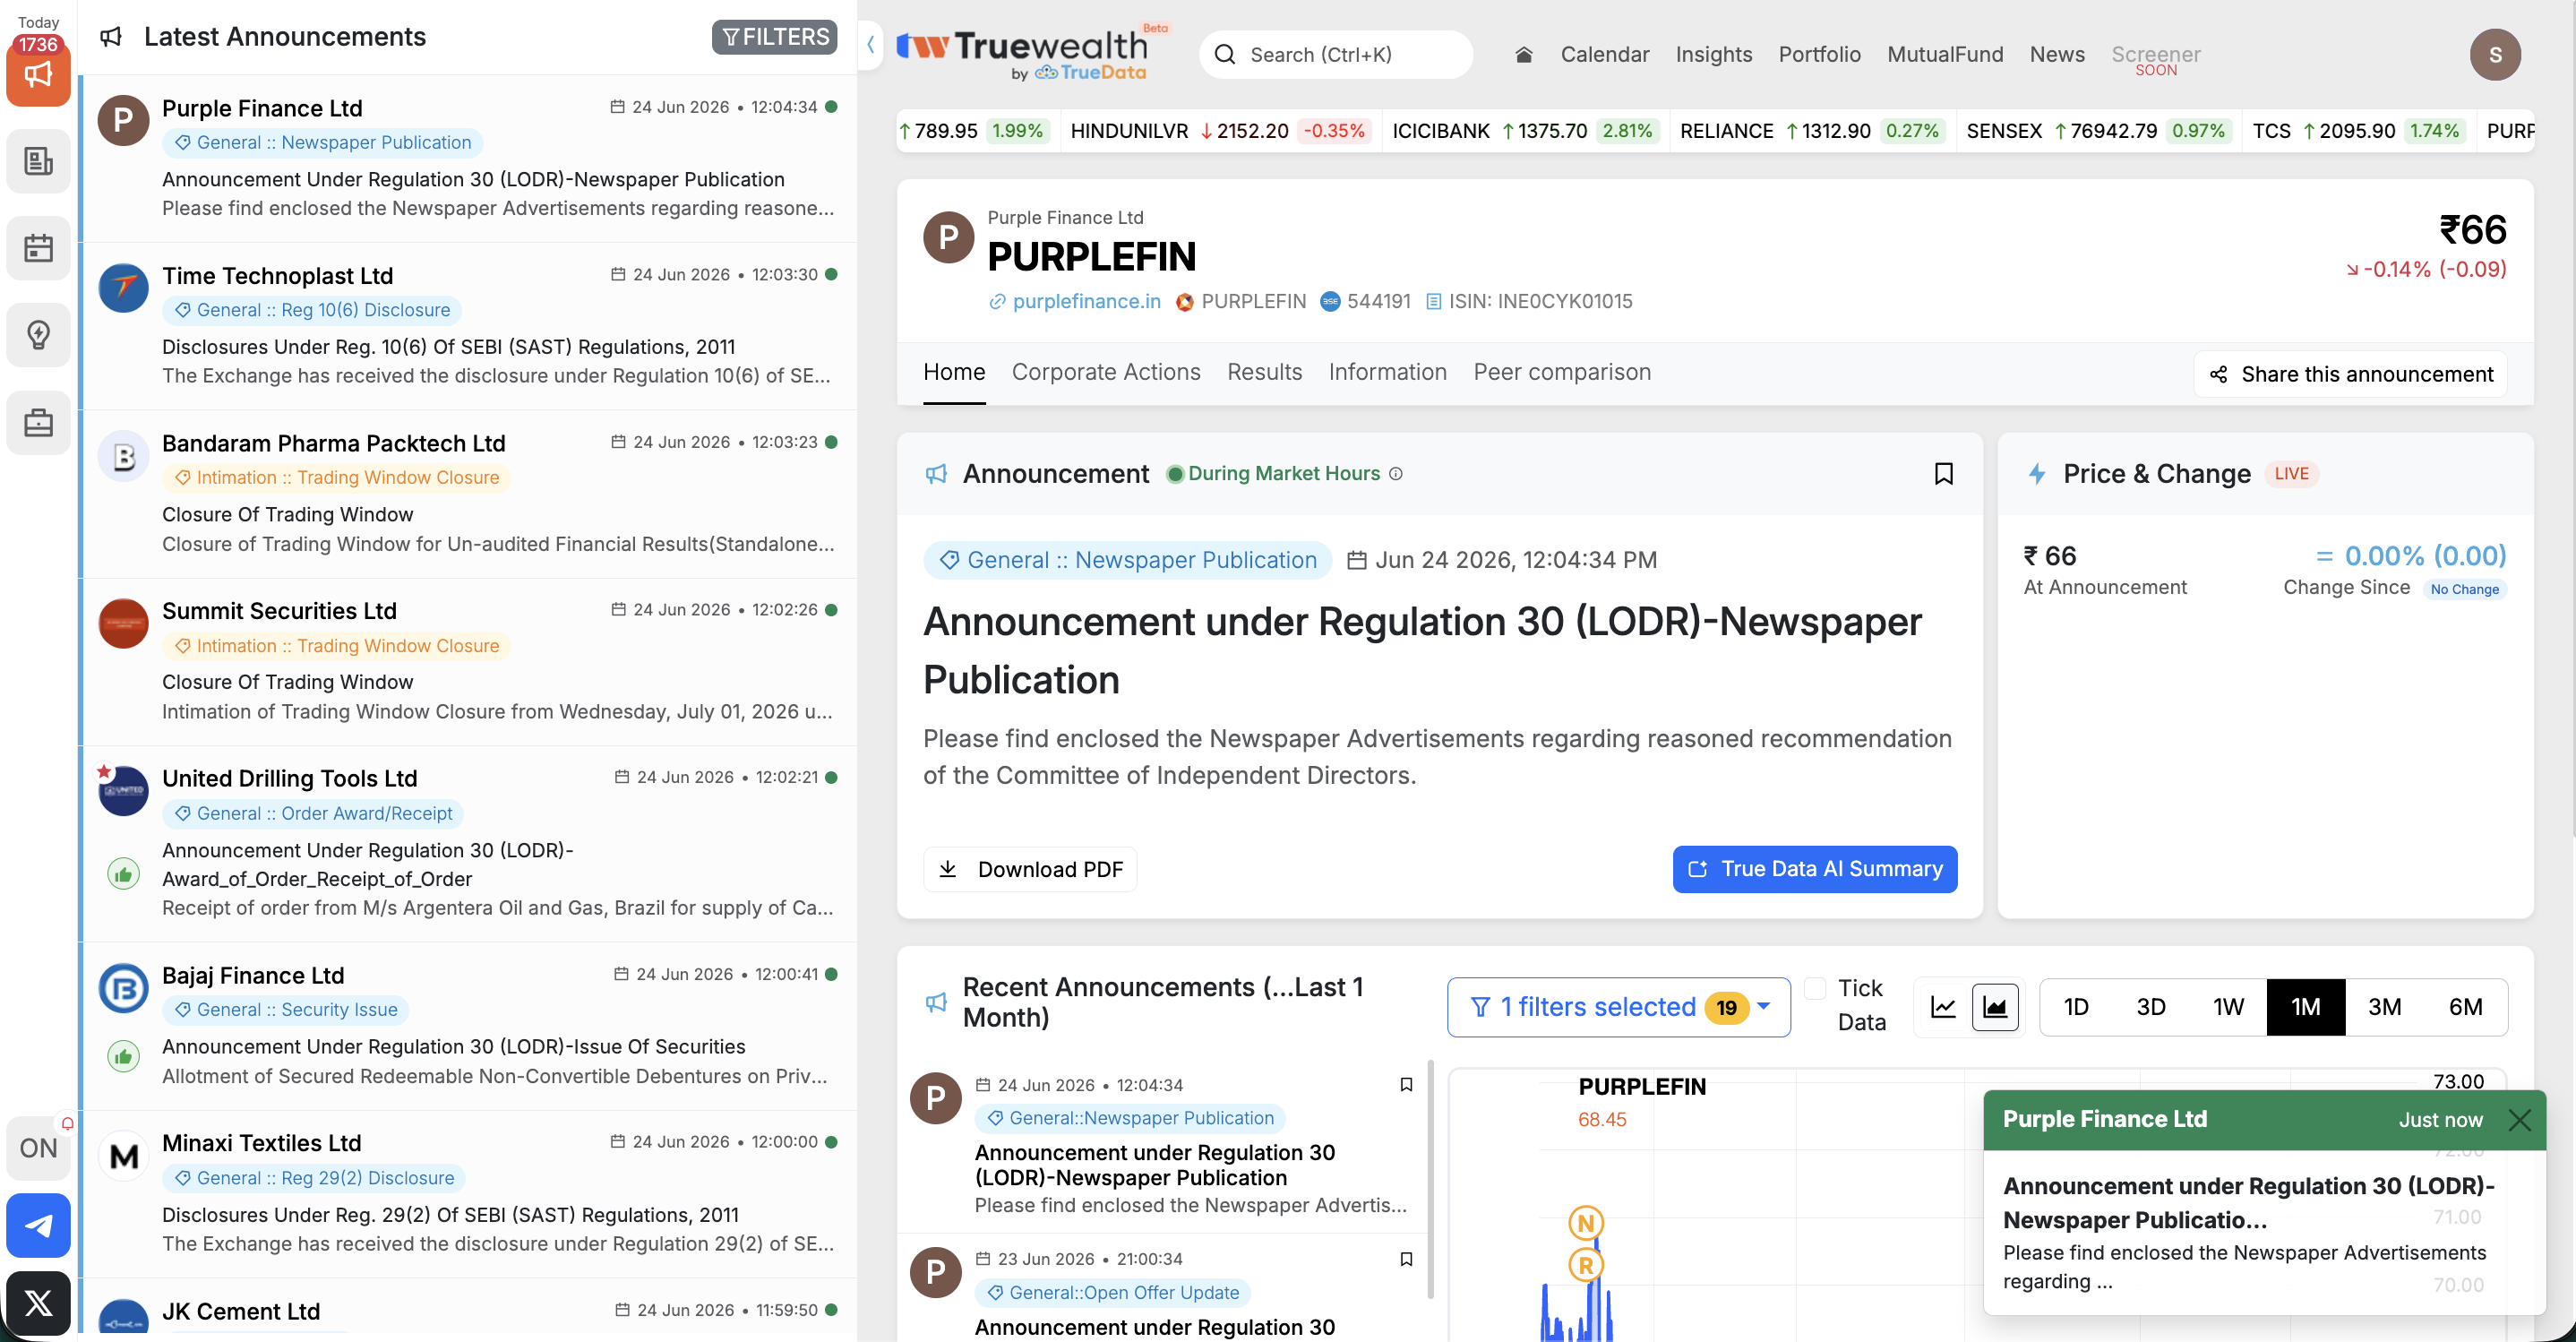Viewport: 2576px width, 1342px height.
Task: Bookmark the 24 Jun 12:04:34 recent announcement
Action: [x=1406, y=1085]
